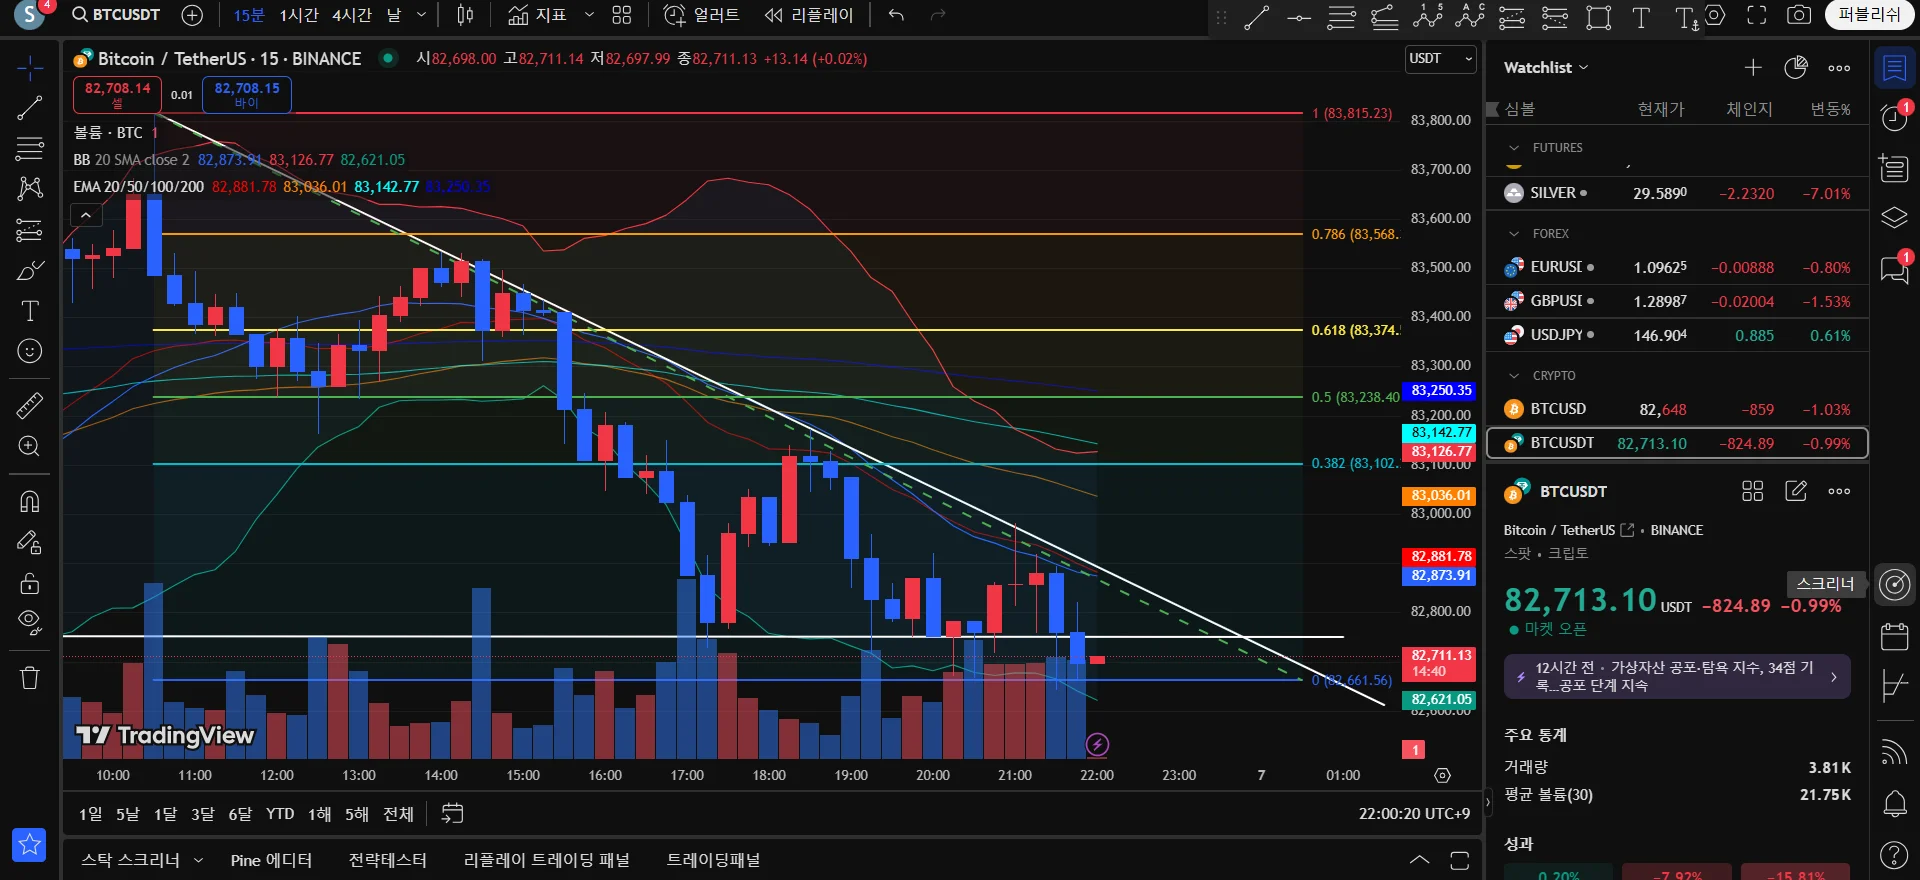Expand the timeframe interval dropdown arrow
Viewport: 1920px width, 880px height.
pyautogui.click(x=421, y=15)
